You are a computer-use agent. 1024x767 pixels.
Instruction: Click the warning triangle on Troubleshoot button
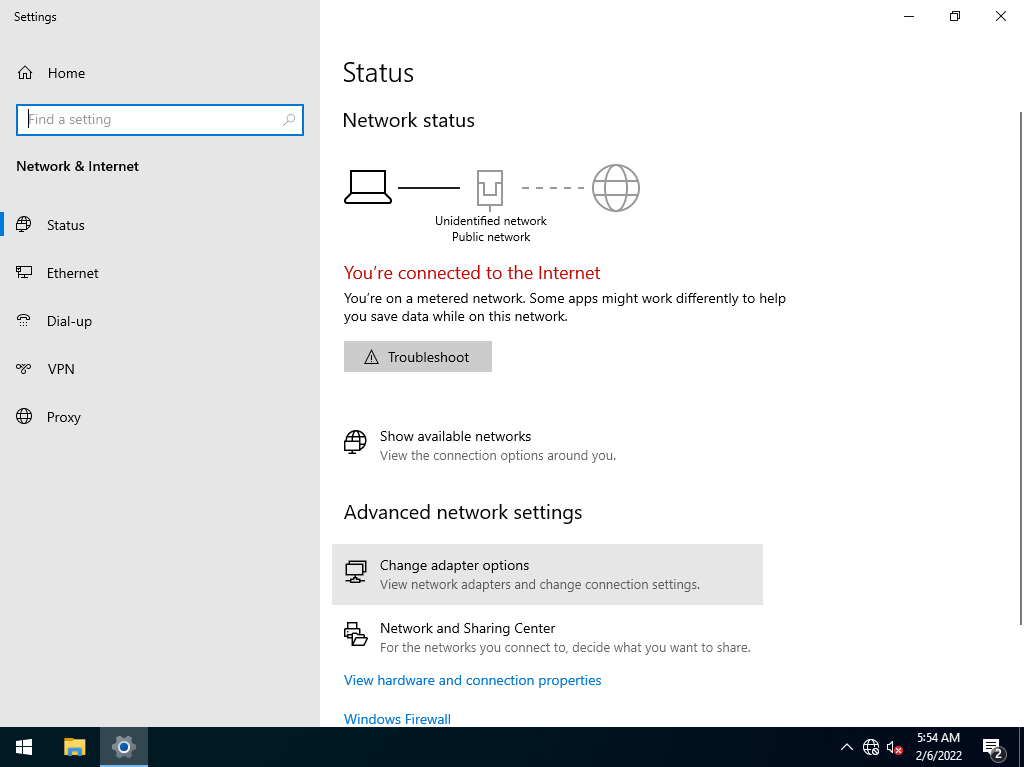[x=372, y=357]
